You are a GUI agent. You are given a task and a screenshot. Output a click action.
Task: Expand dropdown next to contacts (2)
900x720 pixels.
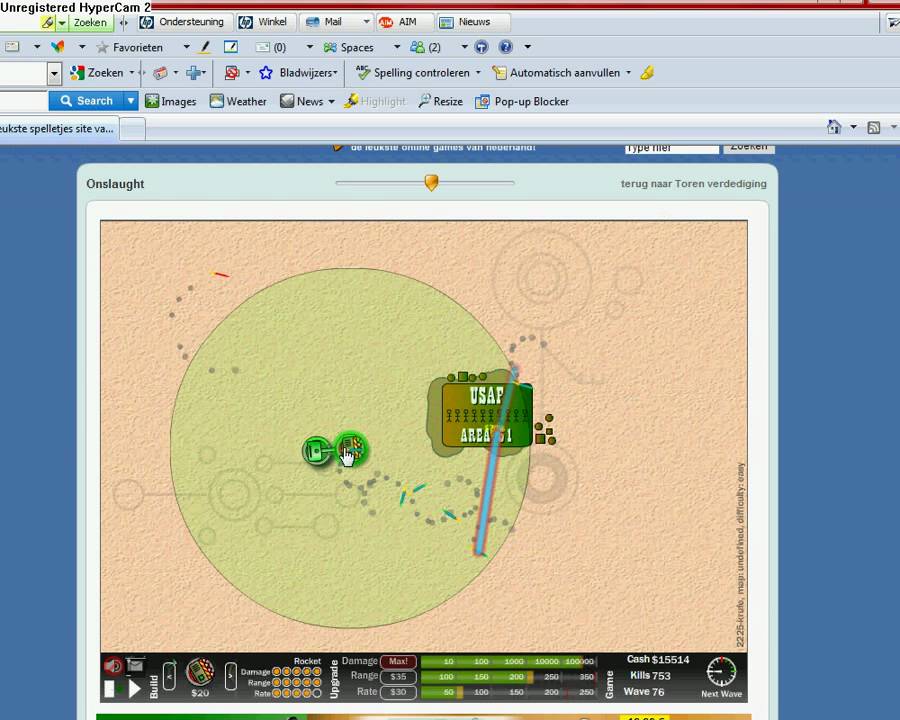tap(464, 47)
